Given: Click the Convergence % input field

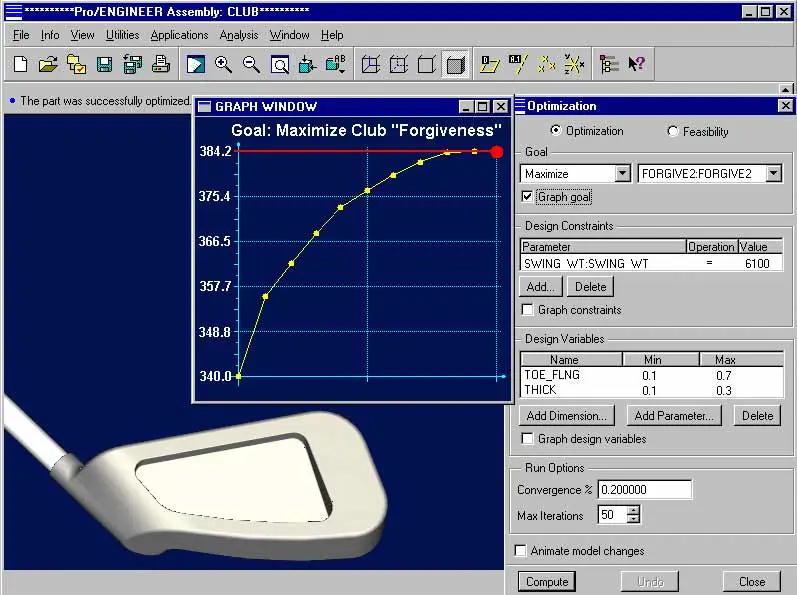Looking at the screenshot, I should [x=645, y=489].
